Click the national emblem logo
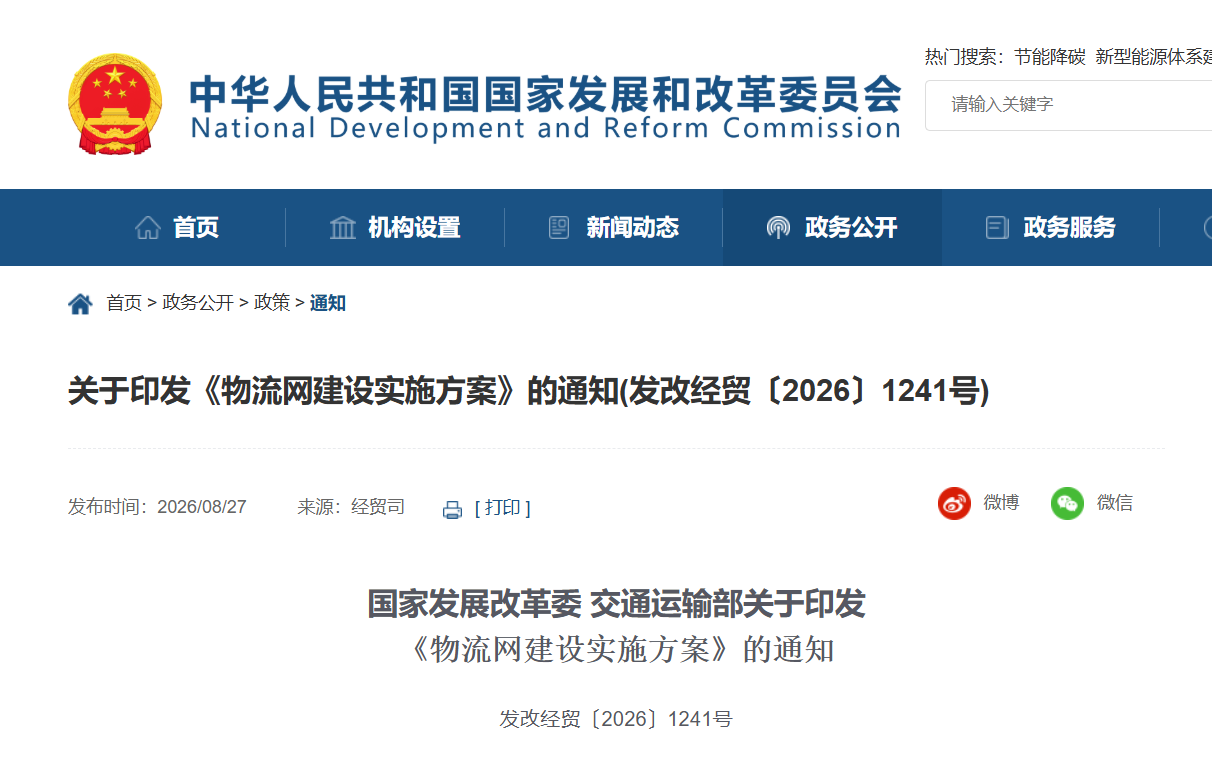The width and height of the screenshot is (1212, 769). click(115, 103)
